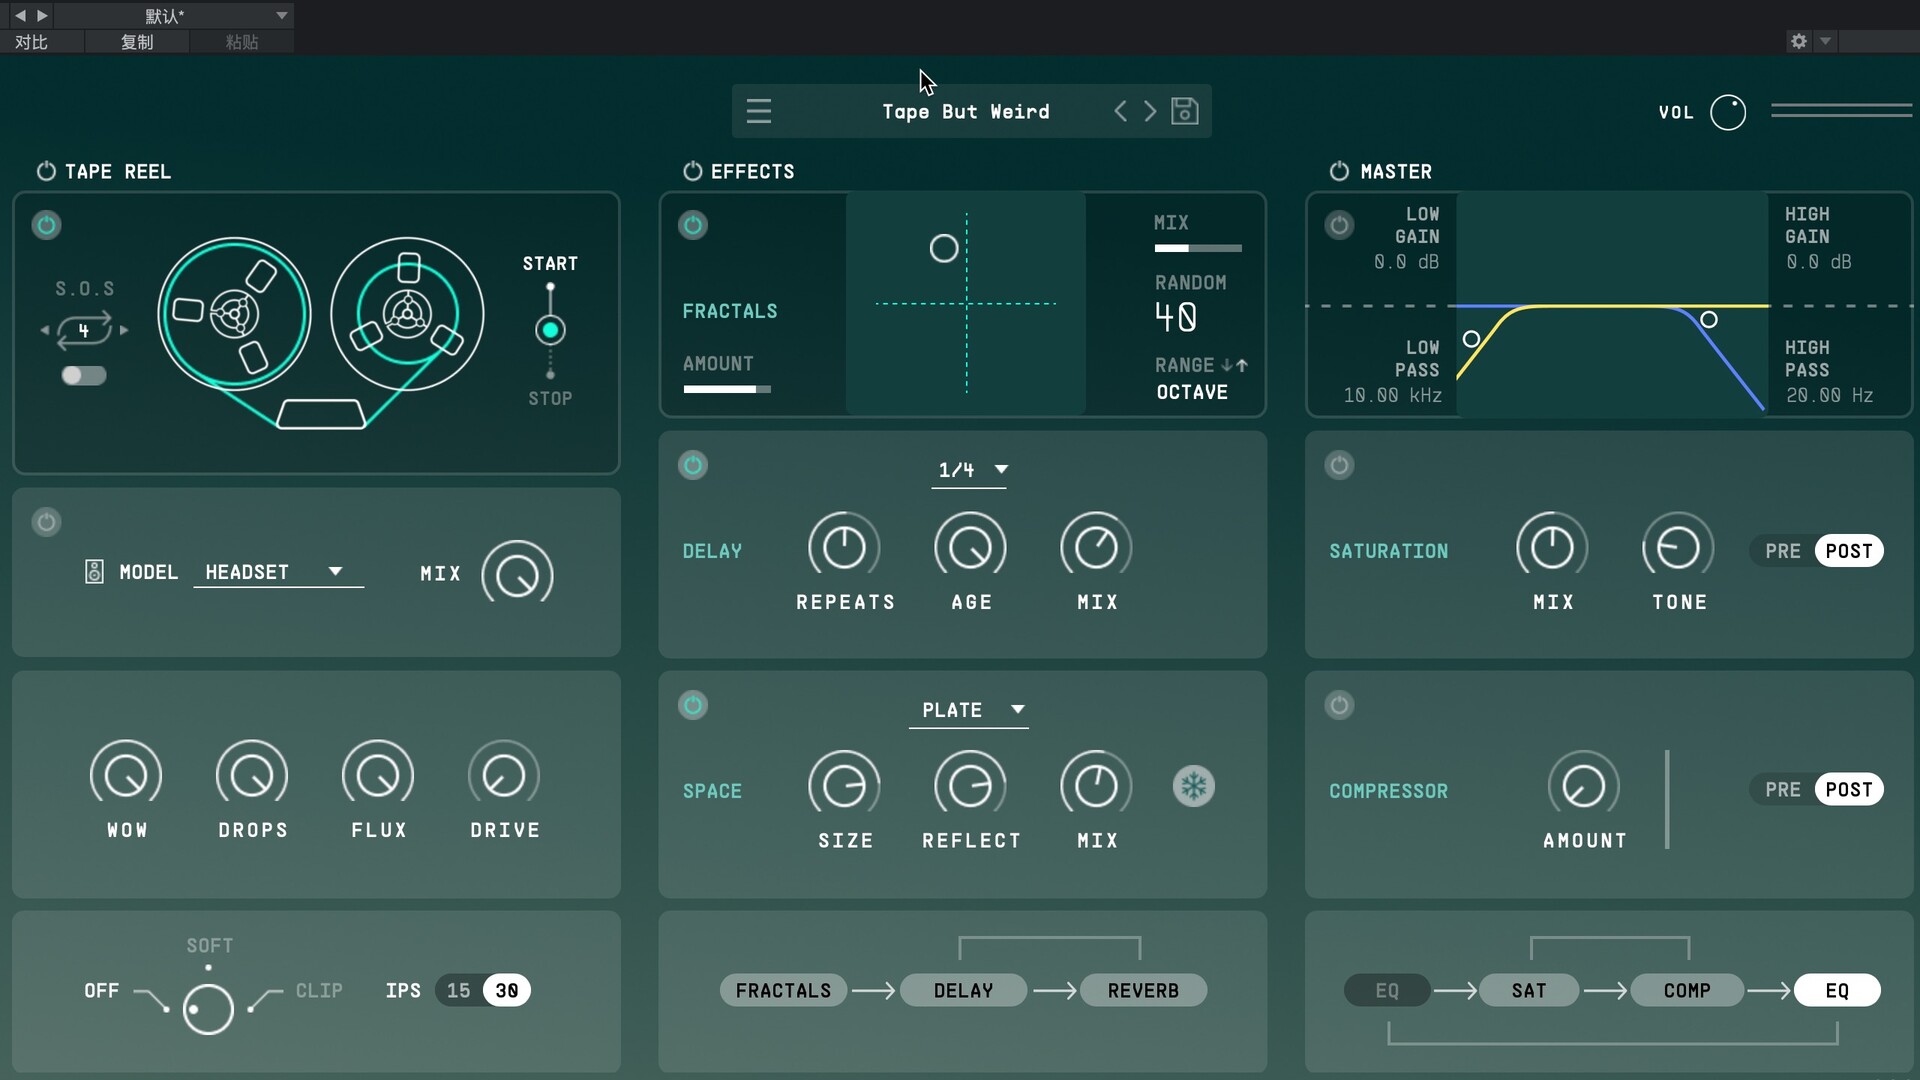
Task: Expand the 1/4 delay time dropdown
Action: click(970, 470)
